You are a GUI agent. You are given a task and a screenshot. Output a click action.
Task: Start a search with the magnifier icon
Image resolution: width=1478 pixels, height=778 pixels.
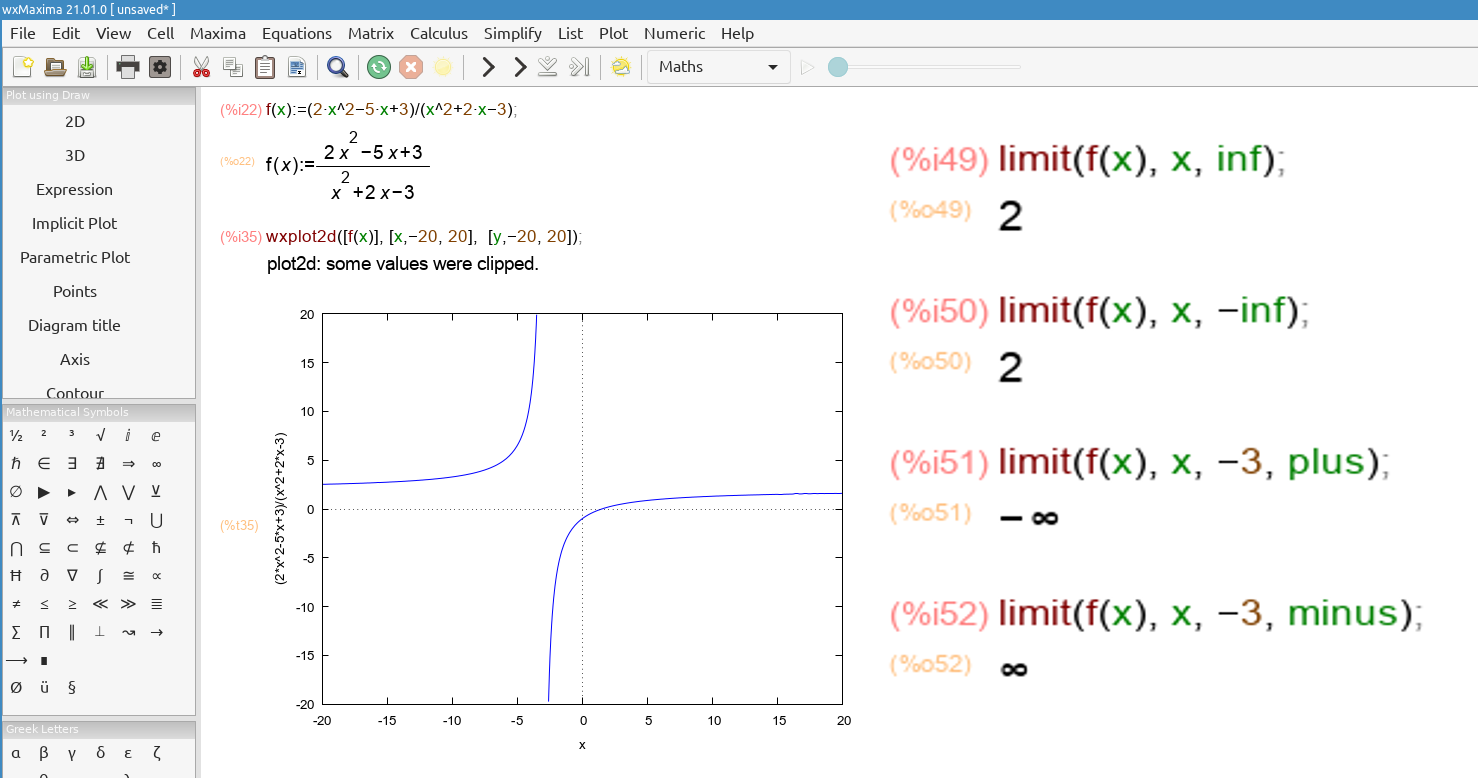tap(337, 66)
